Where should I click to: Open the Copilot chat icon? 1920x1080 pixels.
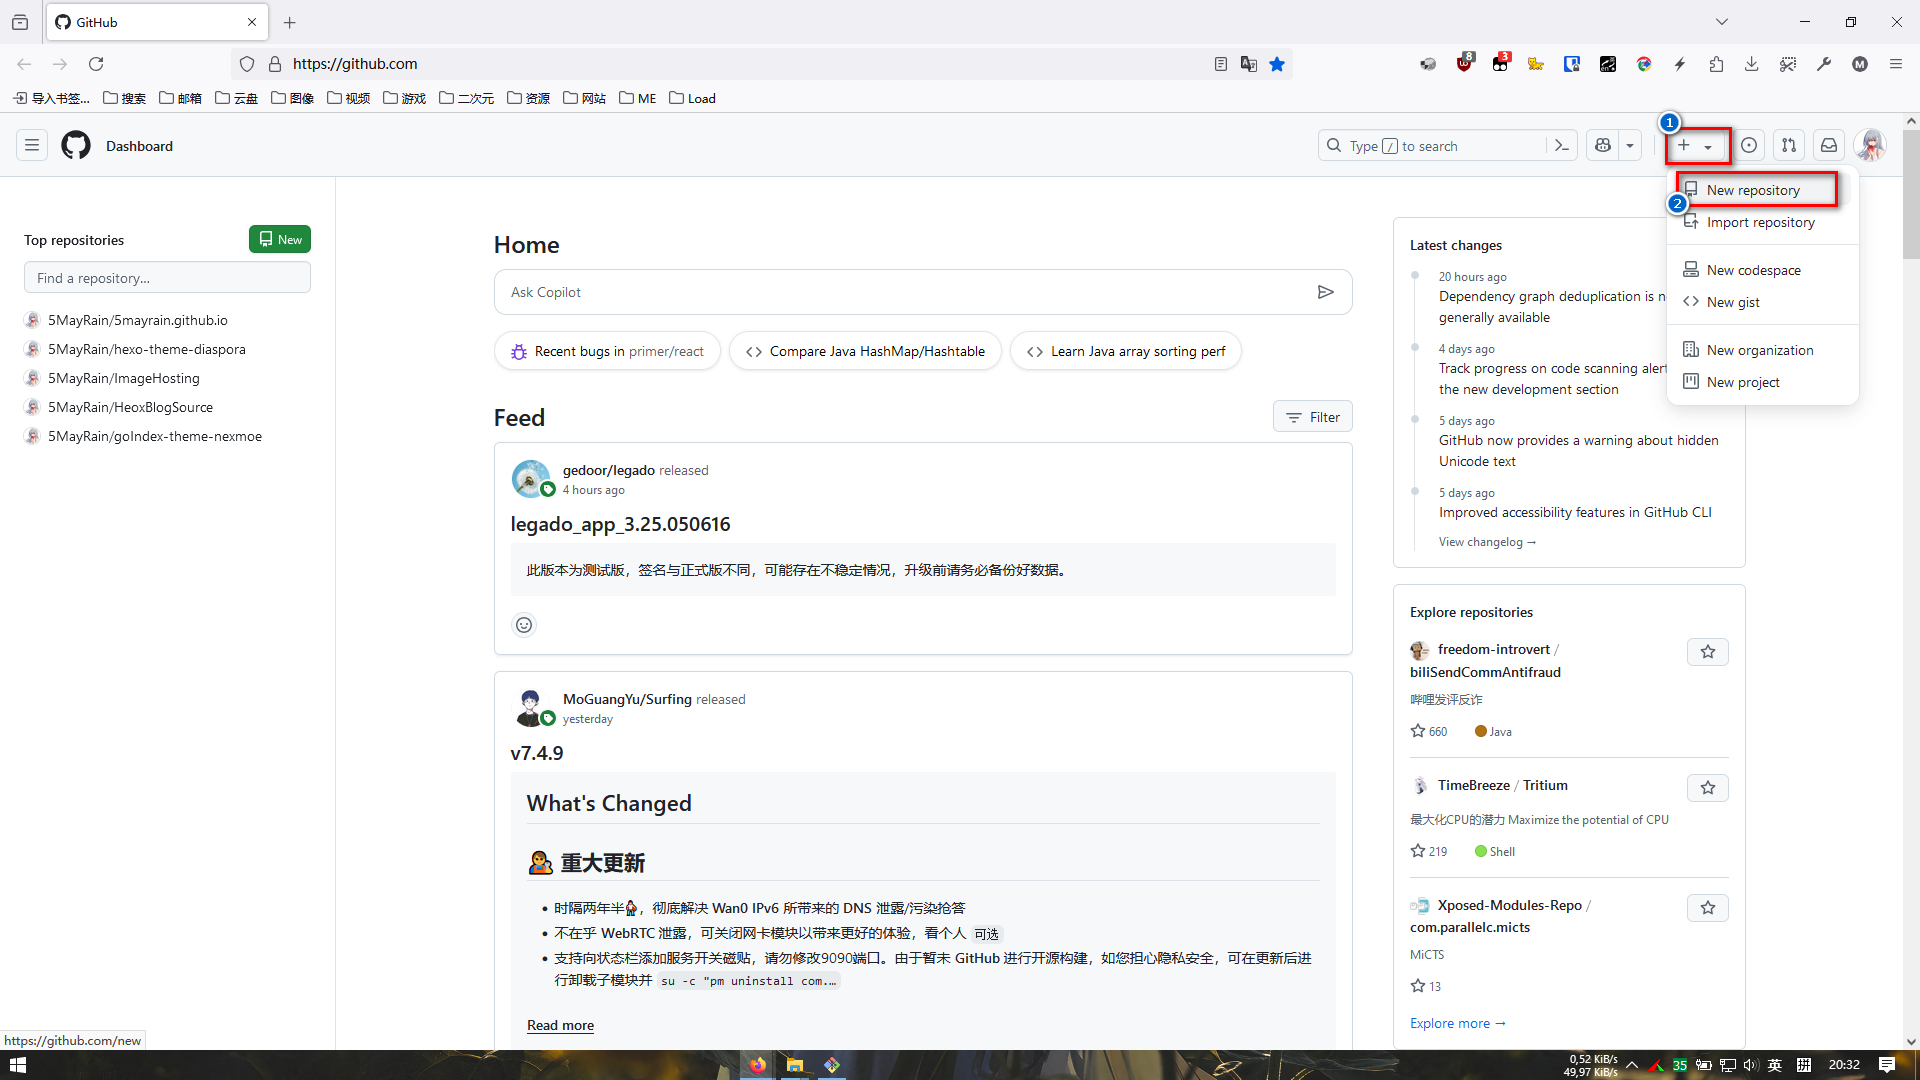coord(1603,146)
